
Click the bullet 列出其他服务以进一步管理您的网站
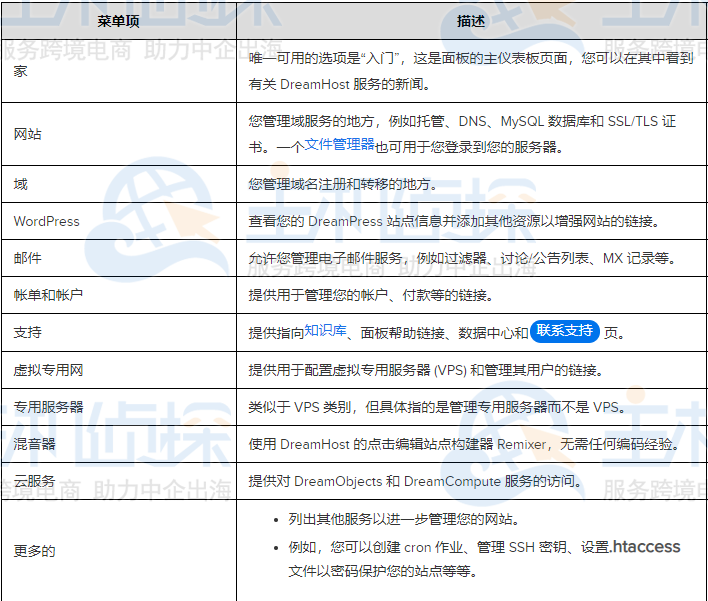(404, 519)
